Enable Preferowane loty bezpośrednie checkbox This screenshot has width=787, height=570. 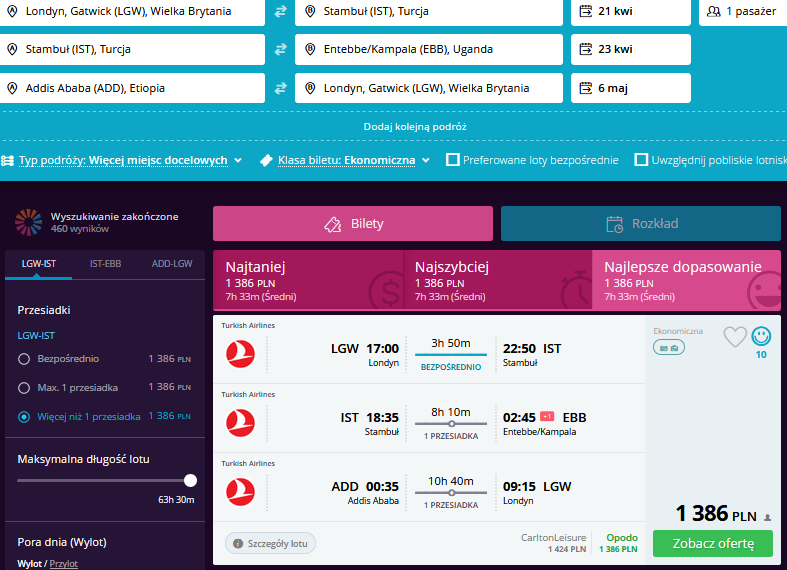click(x=453, y=160)
